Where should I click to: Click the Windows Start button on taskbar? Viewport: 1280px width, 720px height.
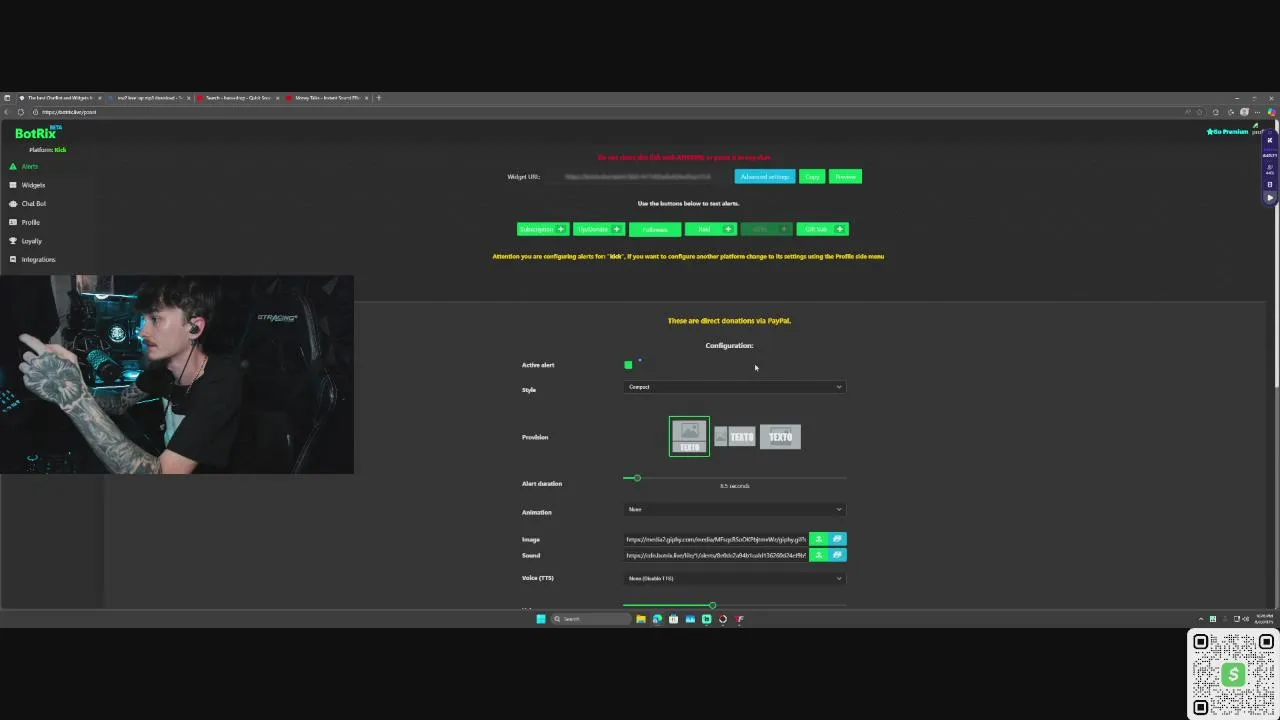pyautogui.click(x=541, y=619)
